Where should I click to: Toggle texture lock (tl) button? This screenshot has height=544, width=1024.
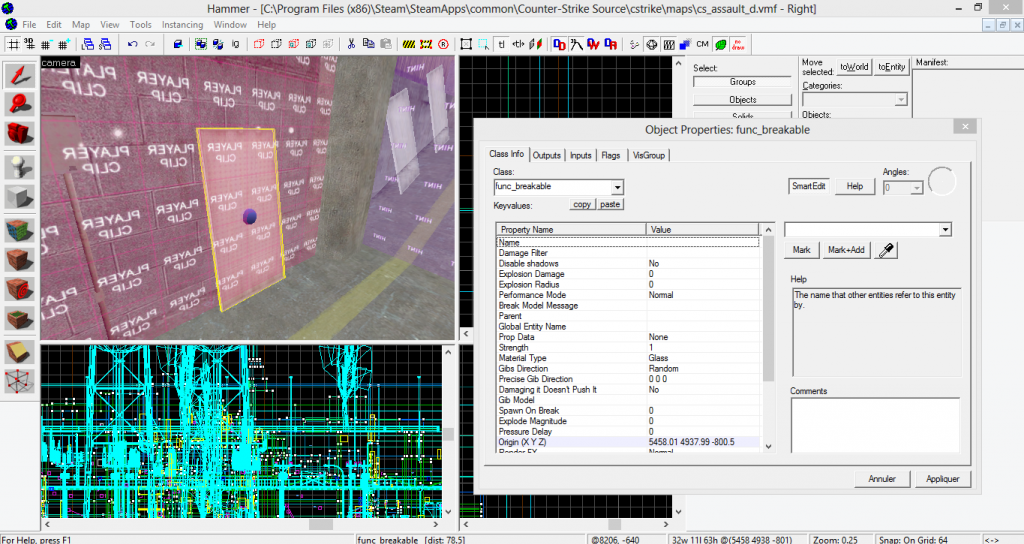[502, 44]
